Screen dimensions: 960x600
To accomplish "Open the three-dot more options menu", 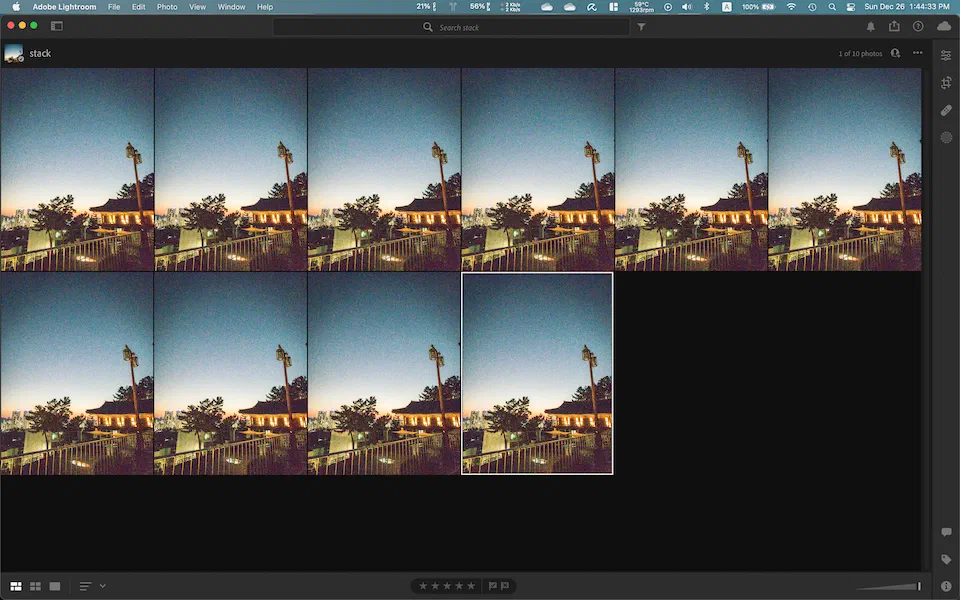I will click(x=917, y=53).
